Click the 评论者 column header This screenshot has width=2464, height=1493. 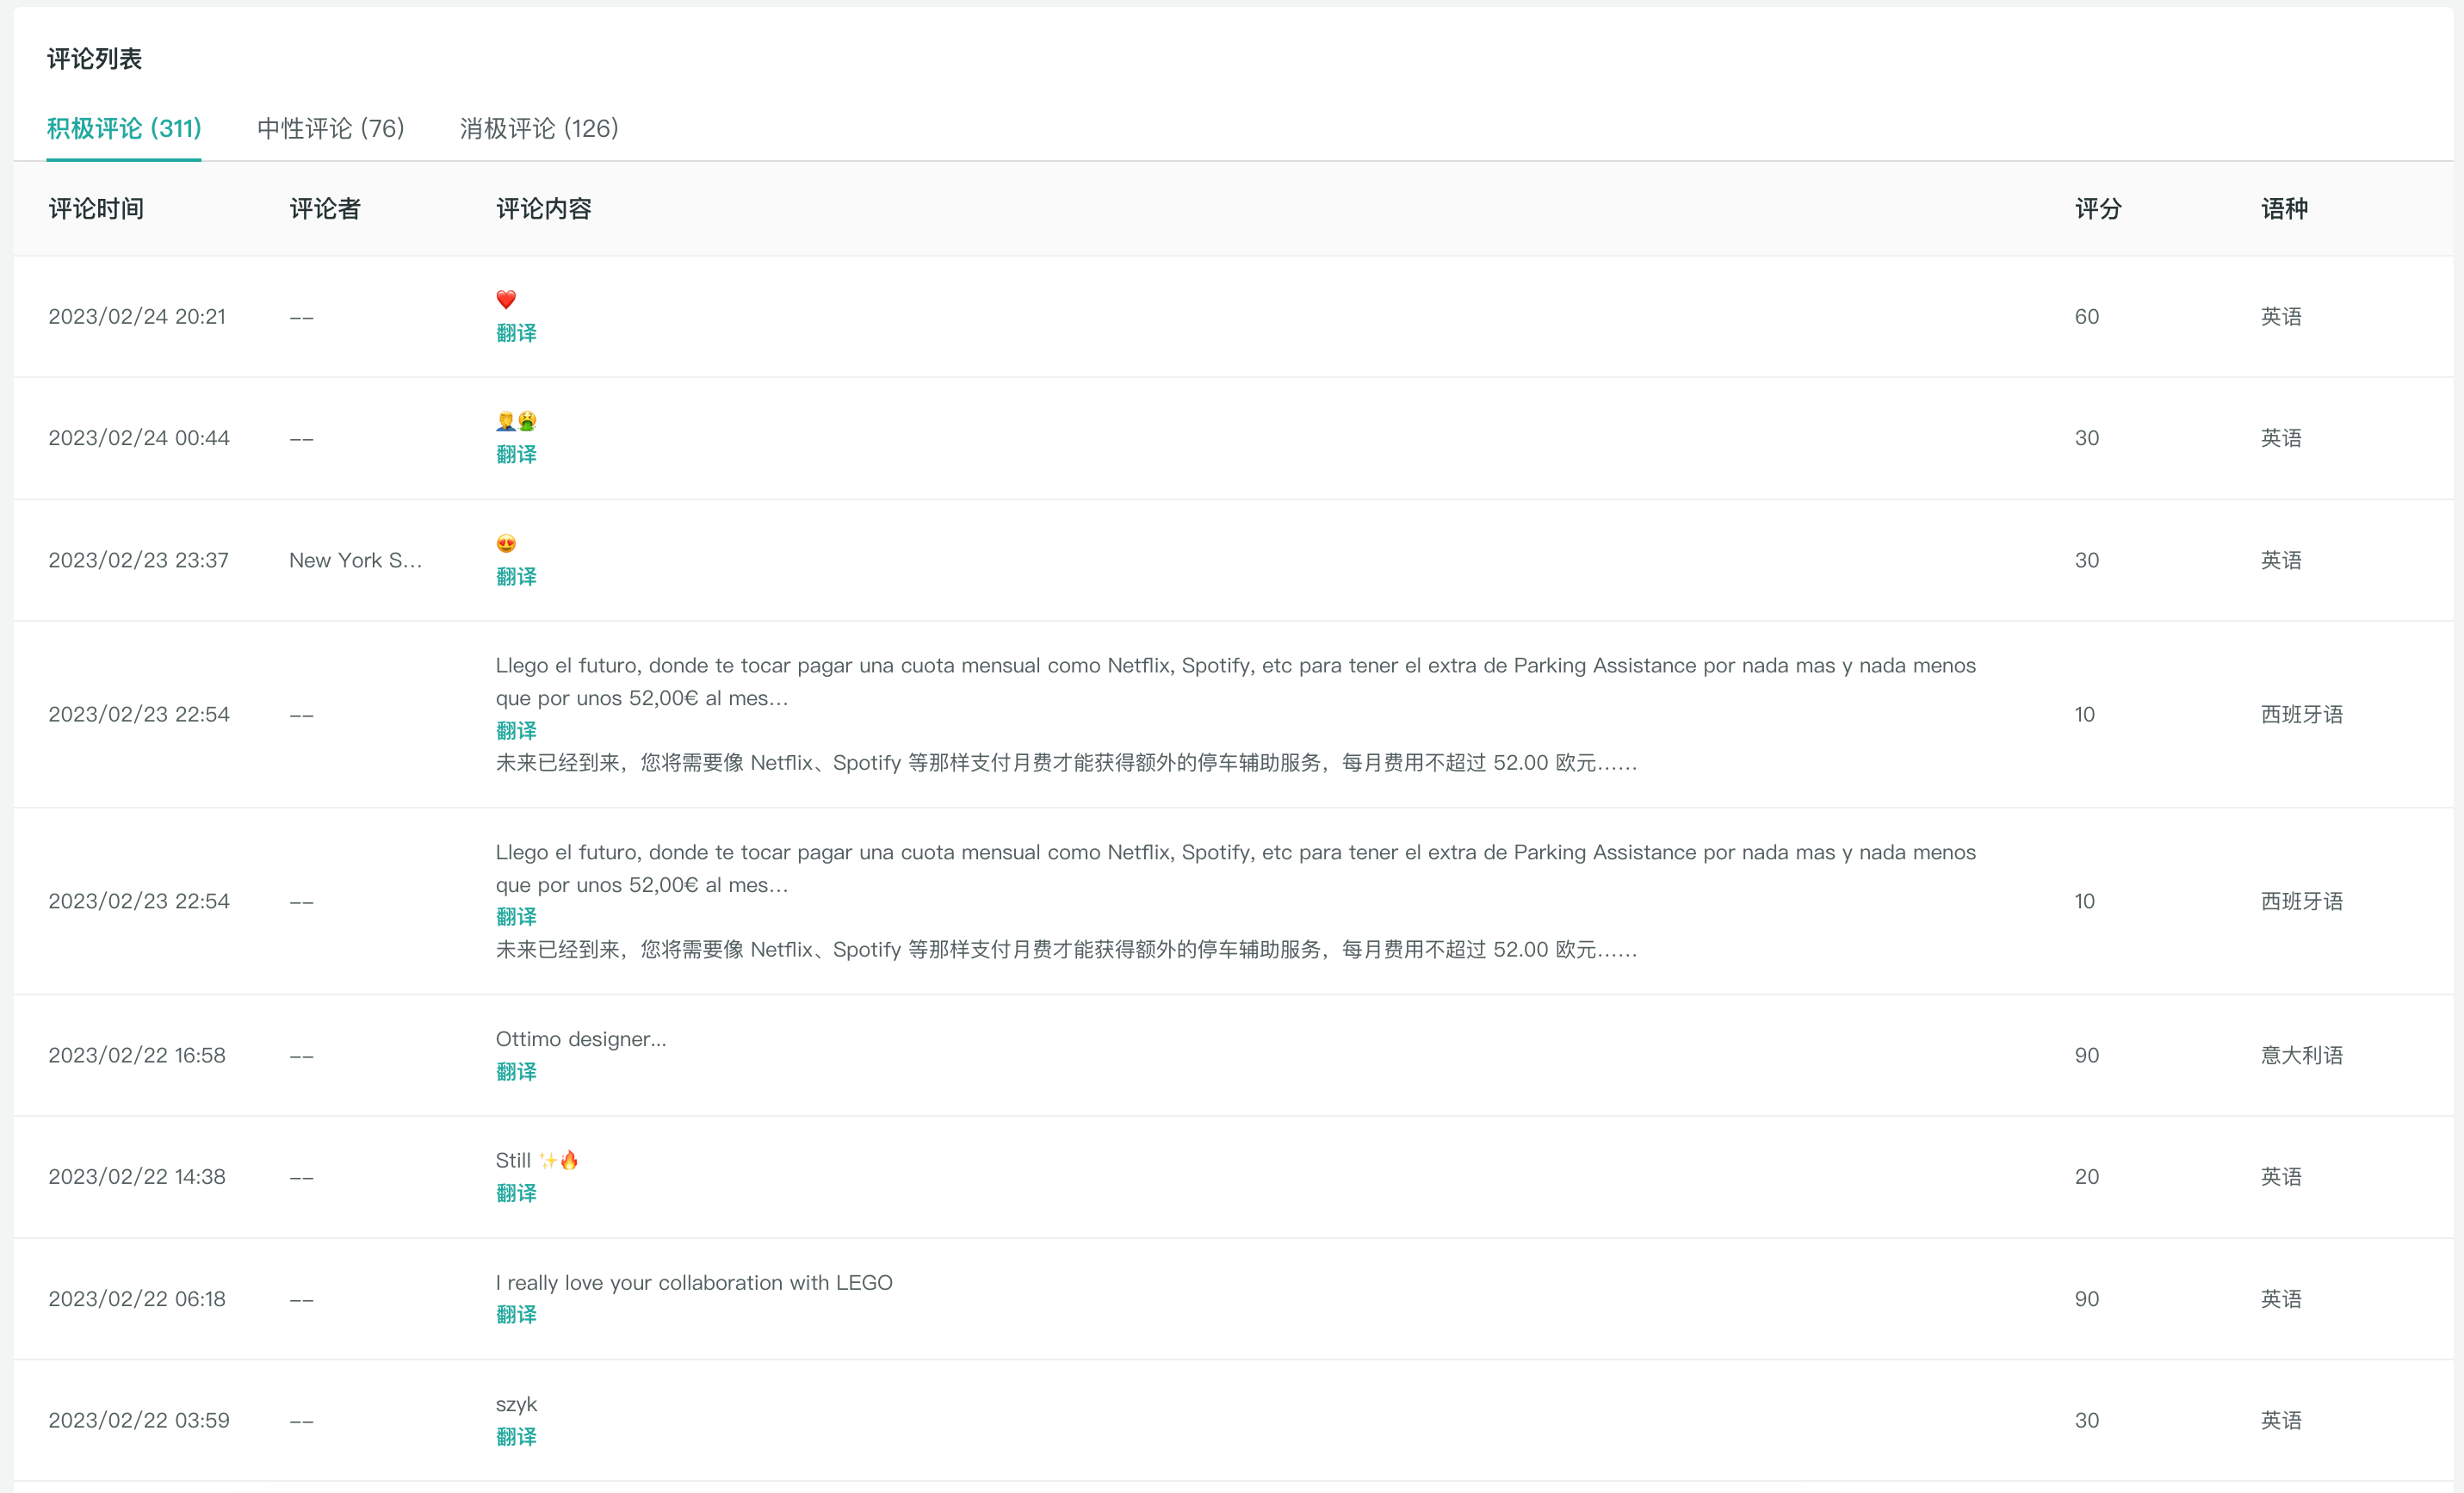click(325, 209)
